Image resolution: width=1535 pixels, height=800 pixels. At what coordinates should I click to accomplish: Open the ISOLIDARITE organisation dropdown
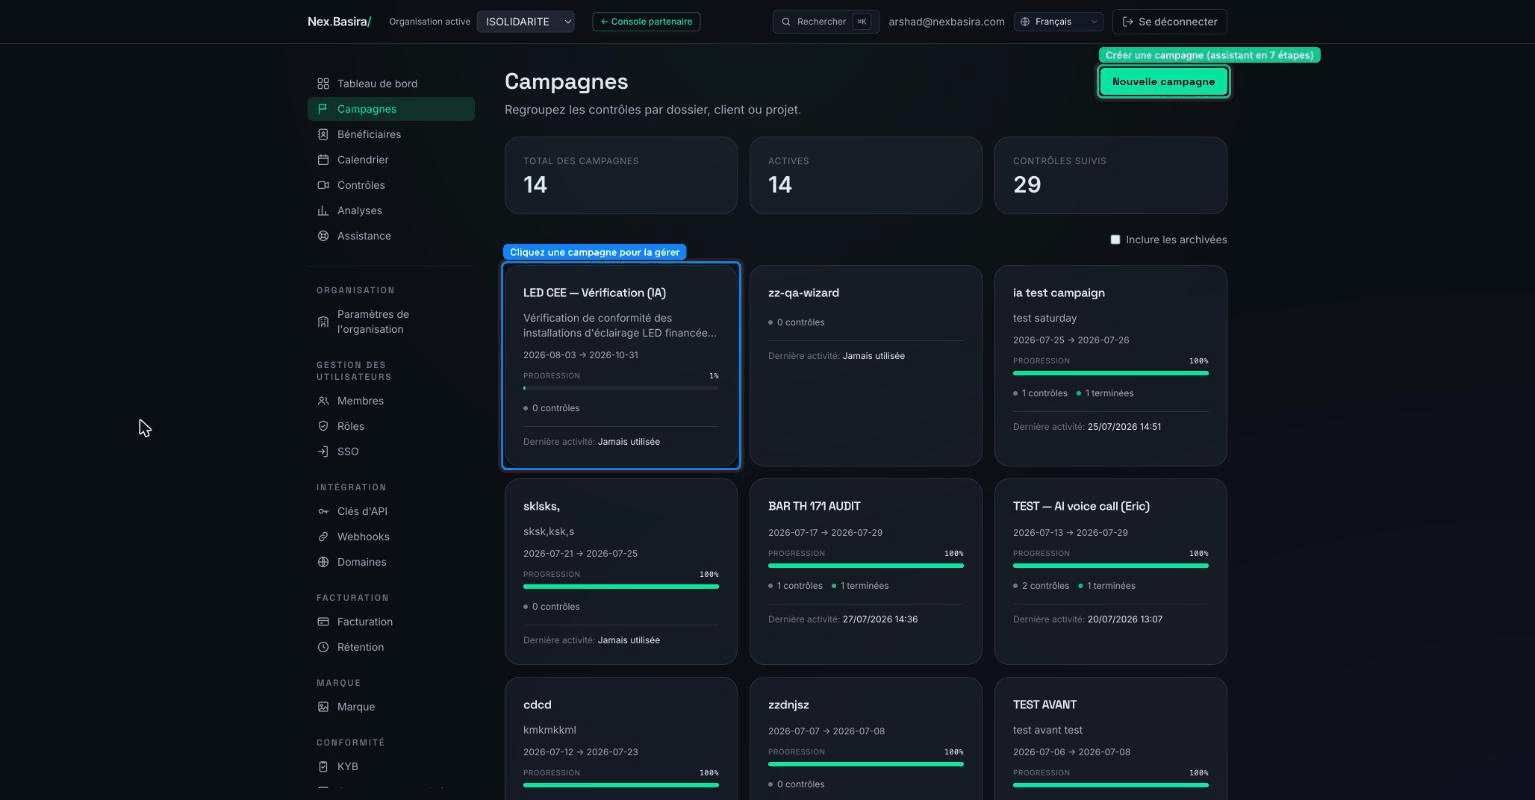point(525,21)
